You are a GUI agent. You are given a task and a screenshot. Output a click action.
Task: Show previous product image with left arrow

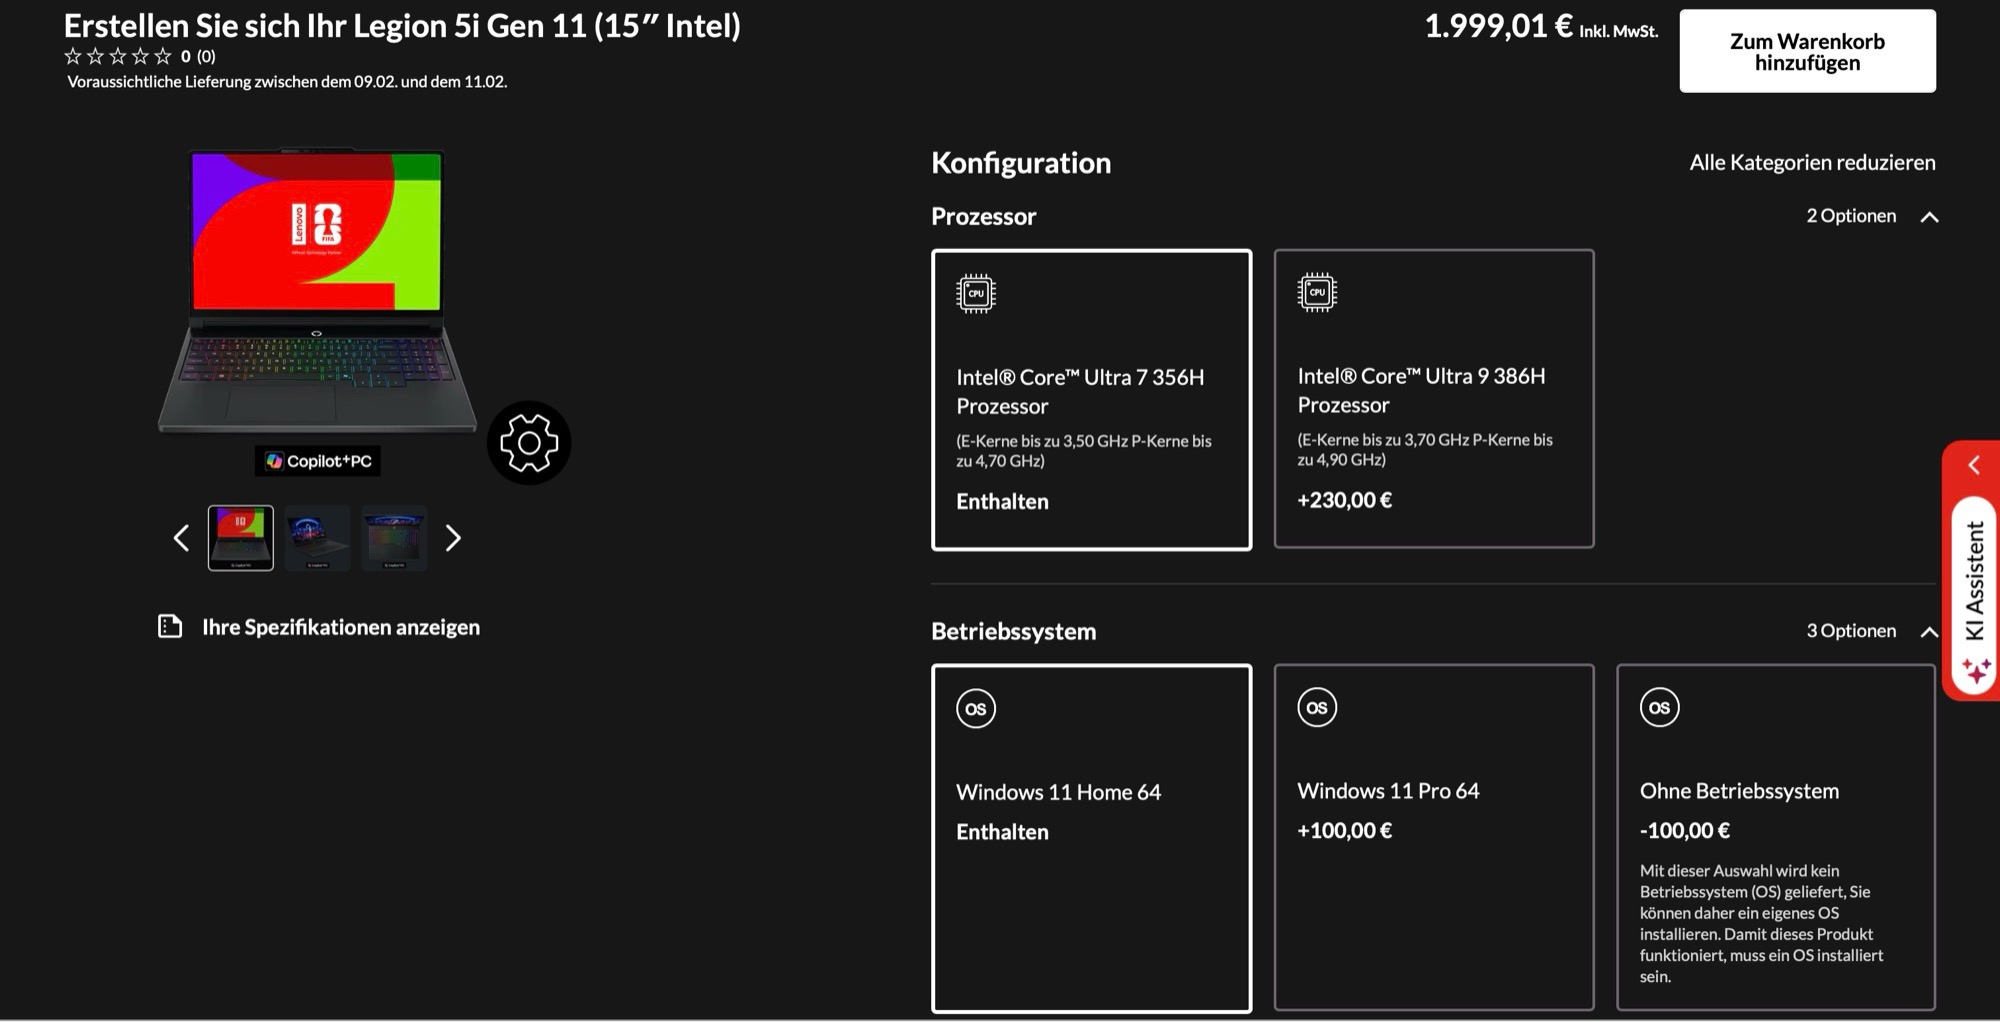[181, 538]
